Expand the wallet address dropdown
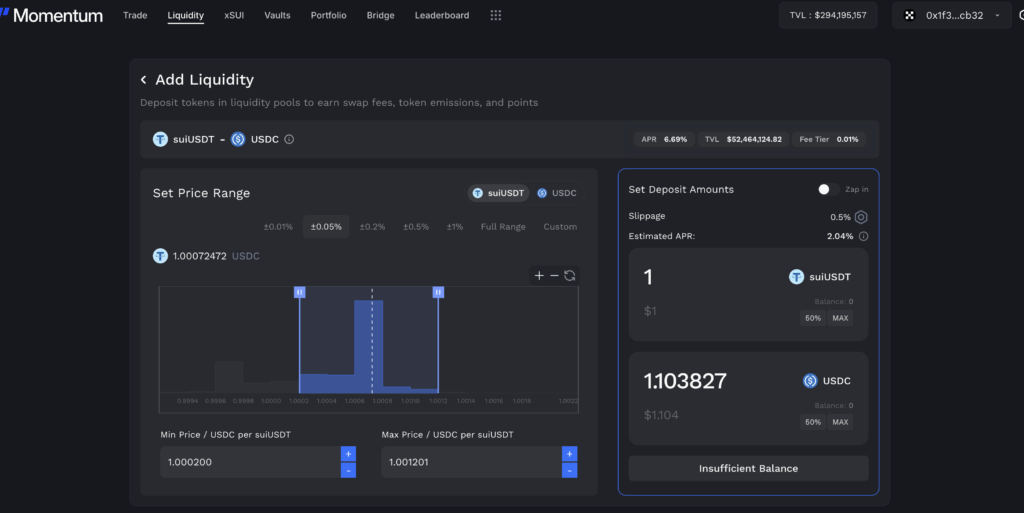 pyautogui.click(x=996, y=16)
